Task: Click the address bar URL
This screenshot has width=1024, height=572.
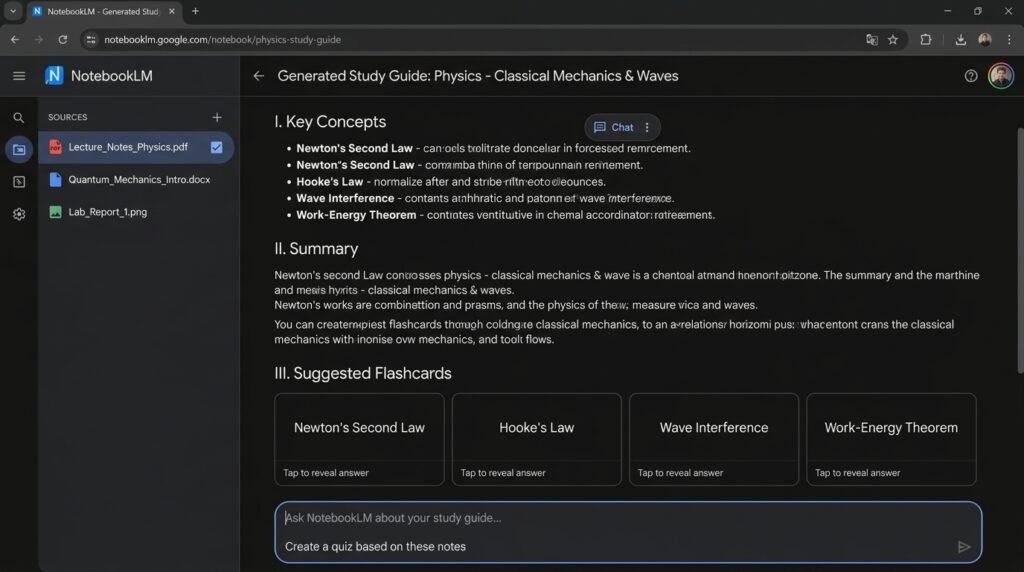Action: [x=223, y=40]
